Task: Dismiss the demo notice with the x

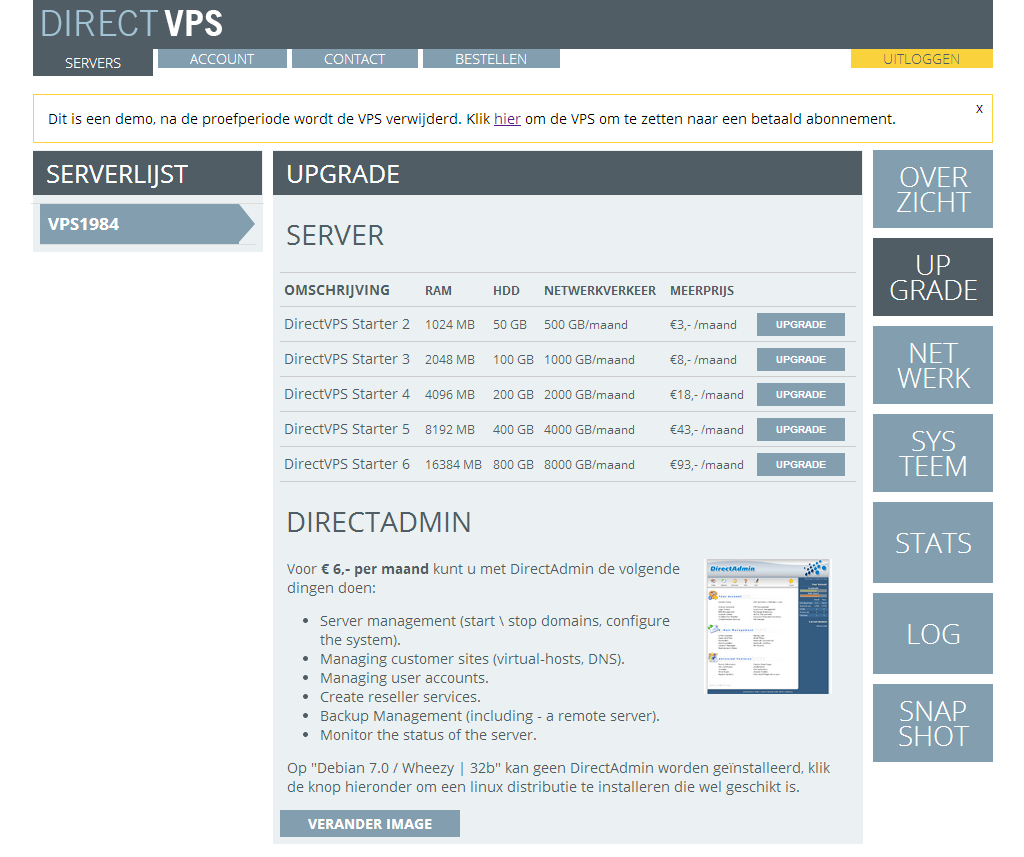Action: (x=979, y=108)
